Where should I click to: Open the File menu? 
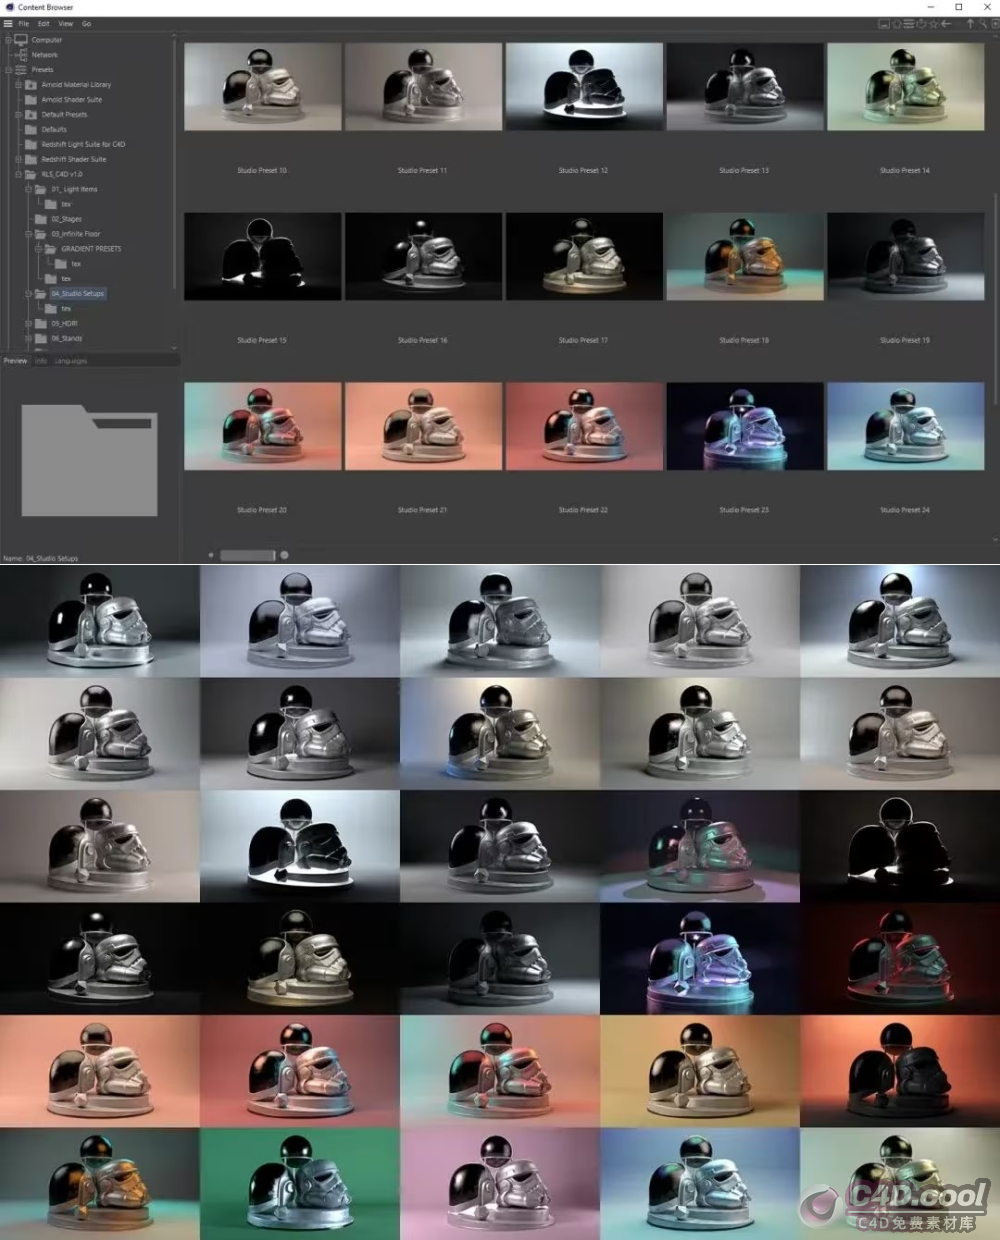[x=24, y=23]
